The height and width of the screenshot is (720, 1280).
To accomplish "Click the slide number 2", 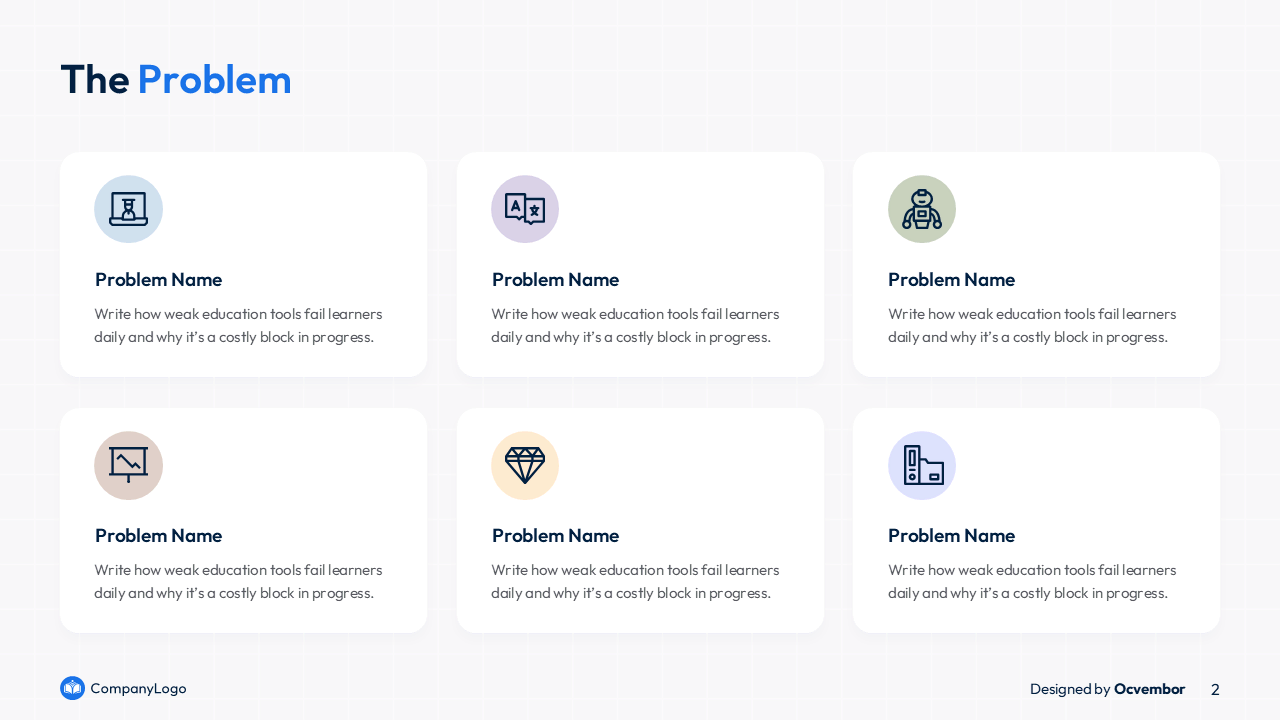I will point(1215,689).
